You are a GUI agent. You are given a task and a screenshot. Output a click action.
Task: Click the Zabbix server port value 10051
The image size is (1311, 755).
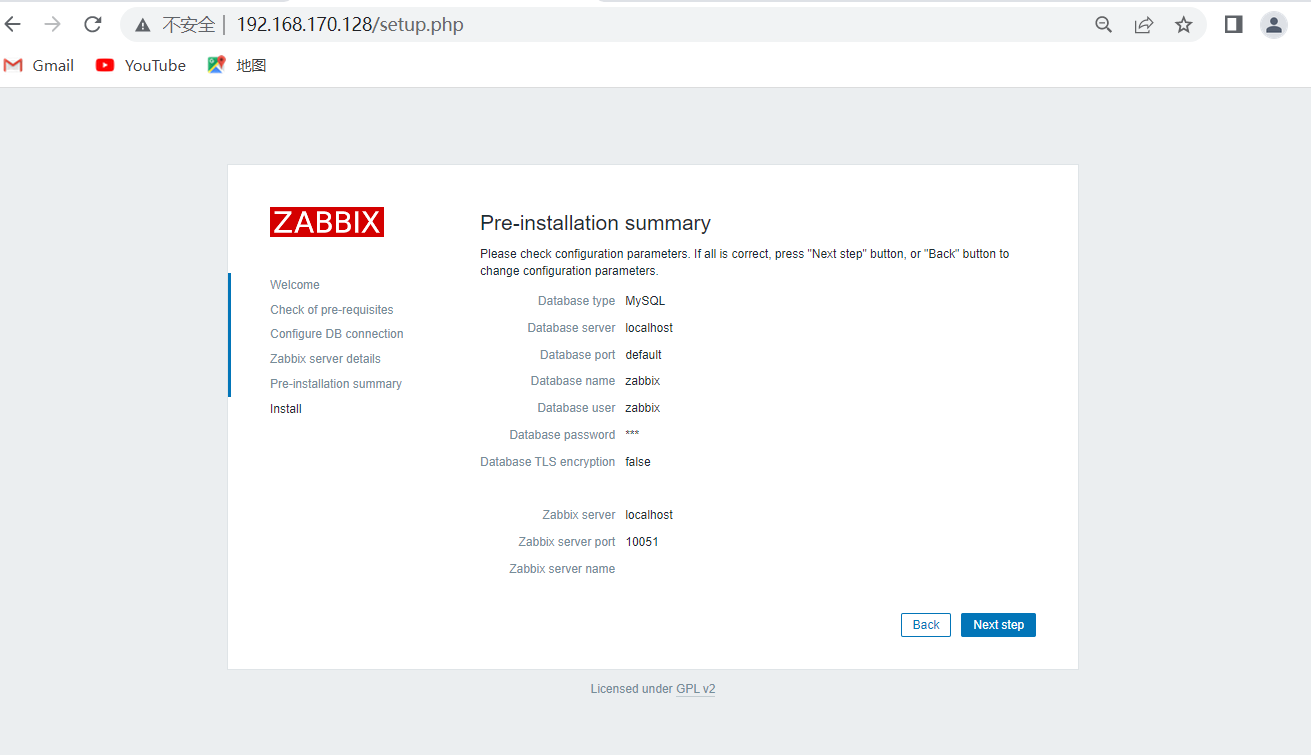coord(642,542)
